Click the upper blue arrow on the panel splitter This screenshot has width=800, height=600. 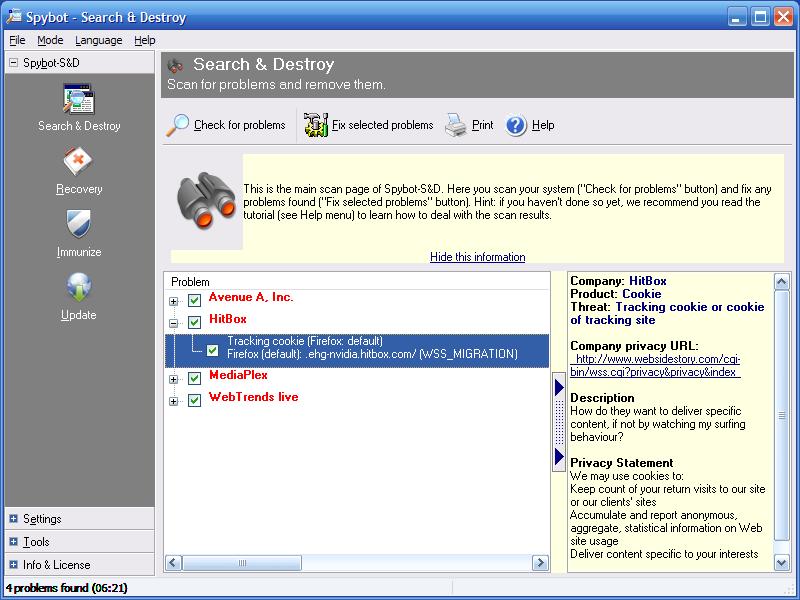click(x=559, y=387)
